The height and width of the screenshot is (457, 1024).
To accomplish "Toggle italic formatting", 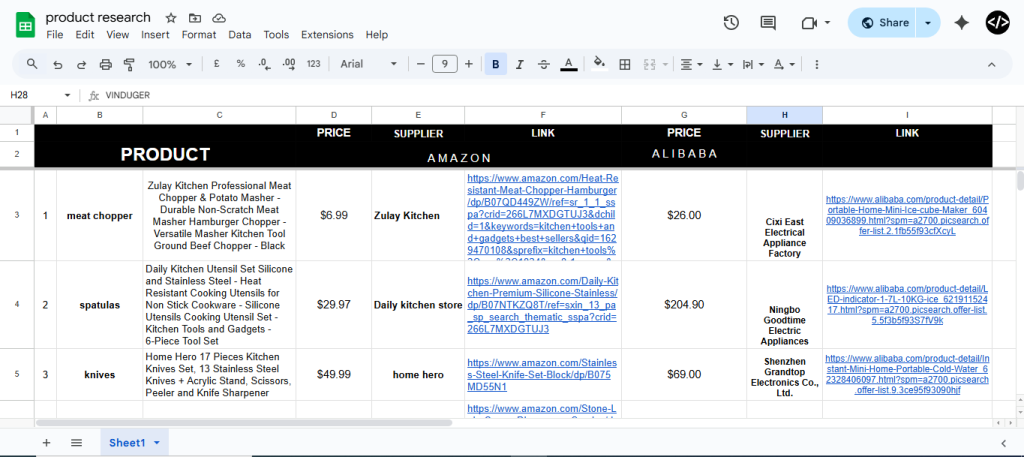I will pyautogui.click(x=520, y=64).
